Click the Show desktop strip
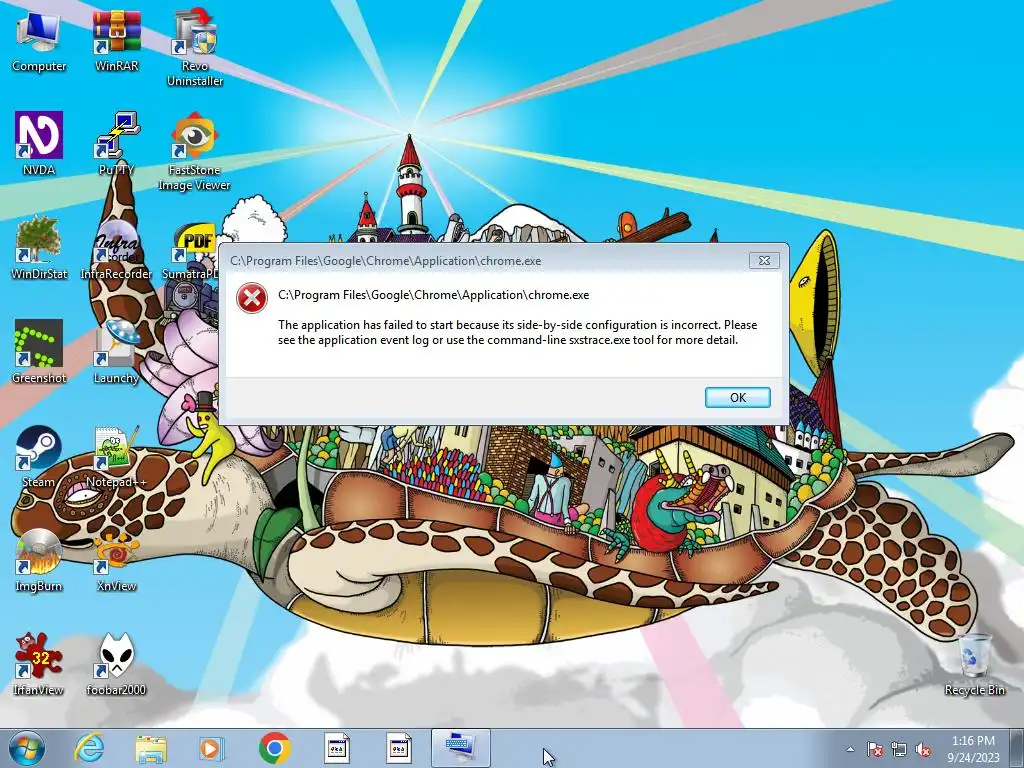 point(1017,748)
